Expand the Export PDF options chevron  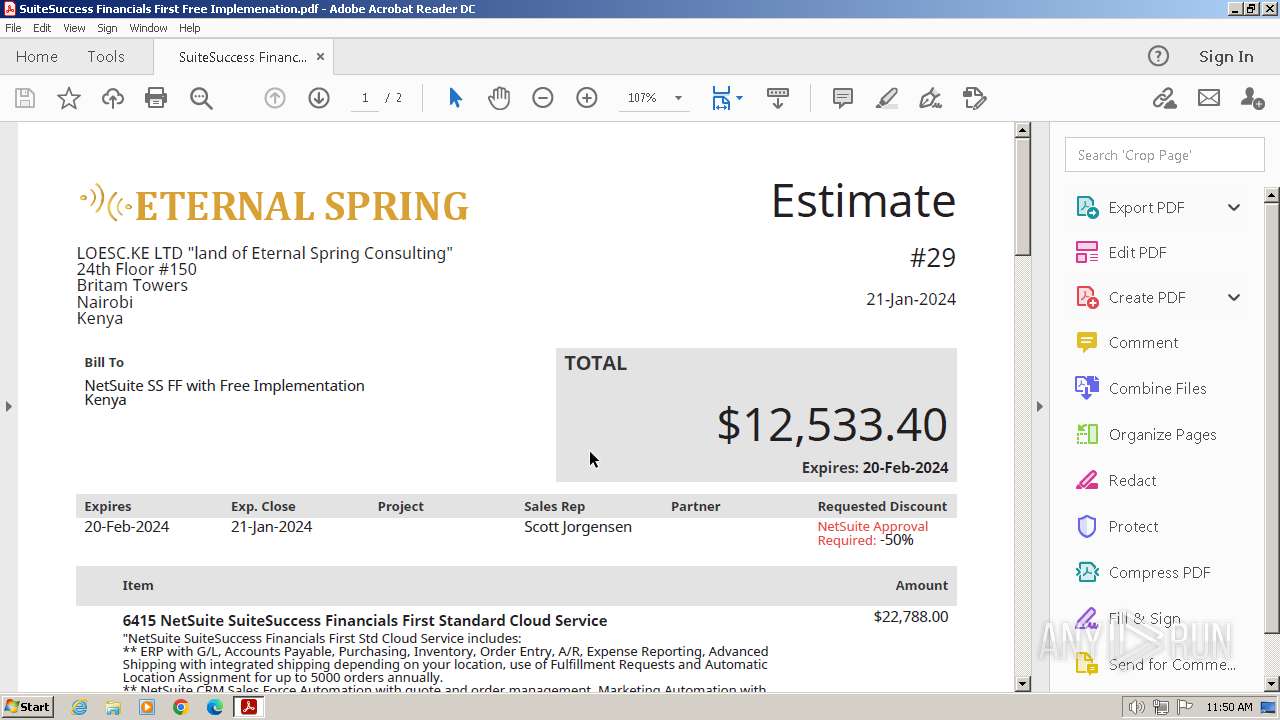click(x=1234, y=208)
